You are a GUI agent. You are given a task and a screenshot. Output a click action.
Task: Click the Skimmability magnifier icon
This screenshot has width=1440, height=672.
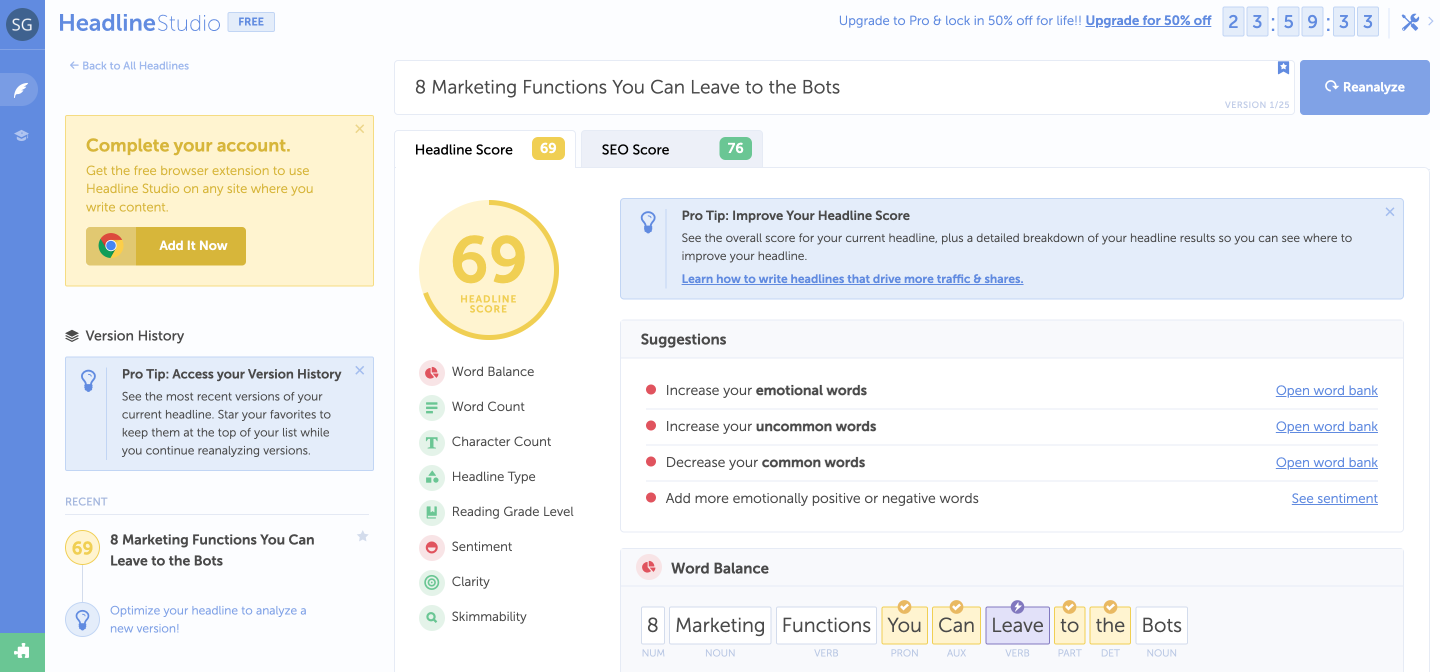[432, 617]
